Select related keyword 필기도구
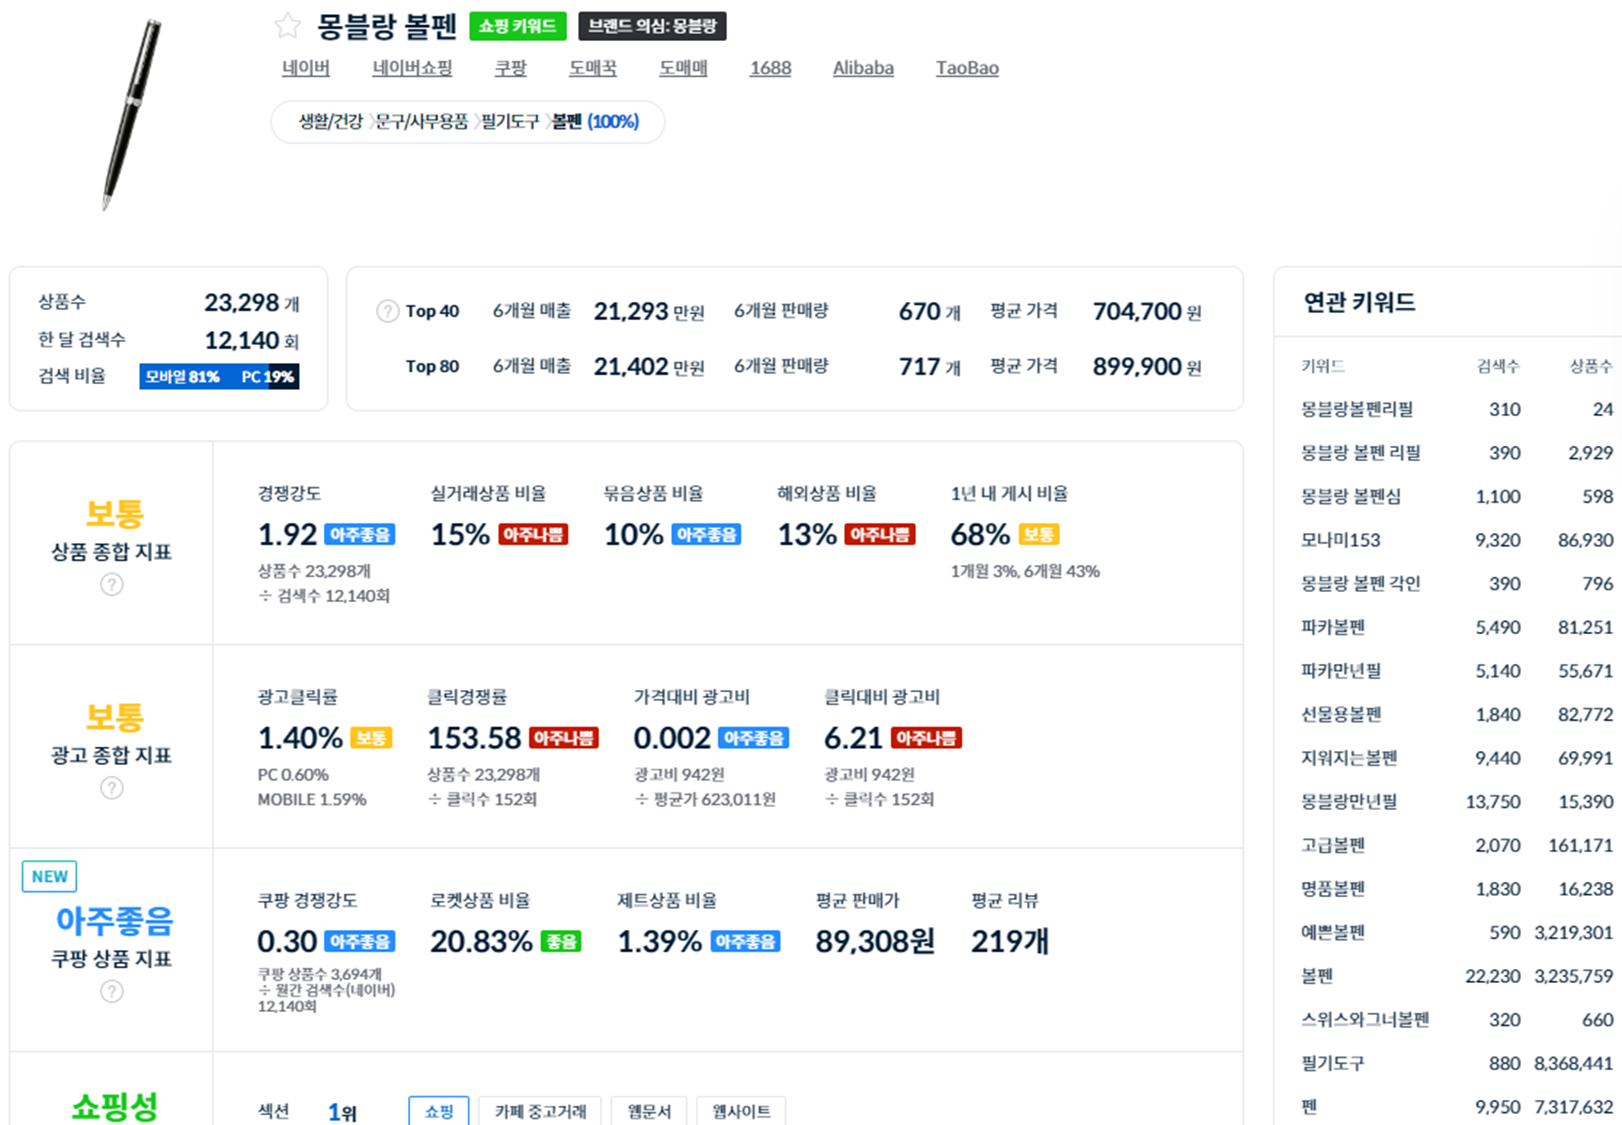 pyautogui.click(x=1333, y=1063)
